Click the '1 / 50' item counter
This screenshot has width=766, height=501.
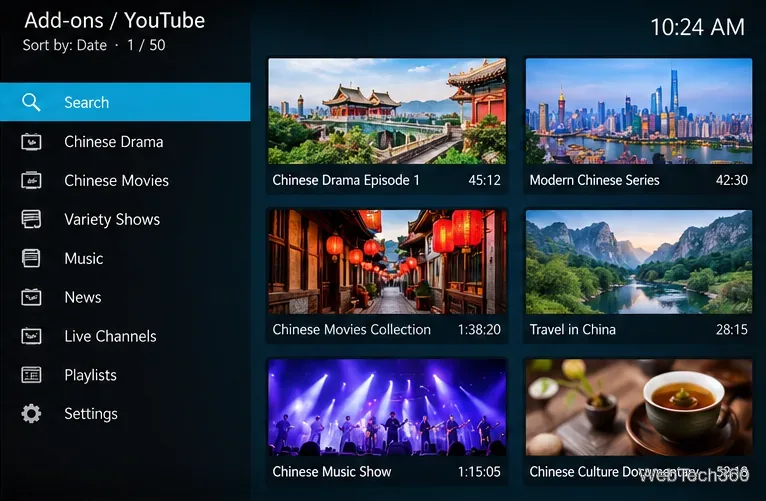(x=146, y=45)
